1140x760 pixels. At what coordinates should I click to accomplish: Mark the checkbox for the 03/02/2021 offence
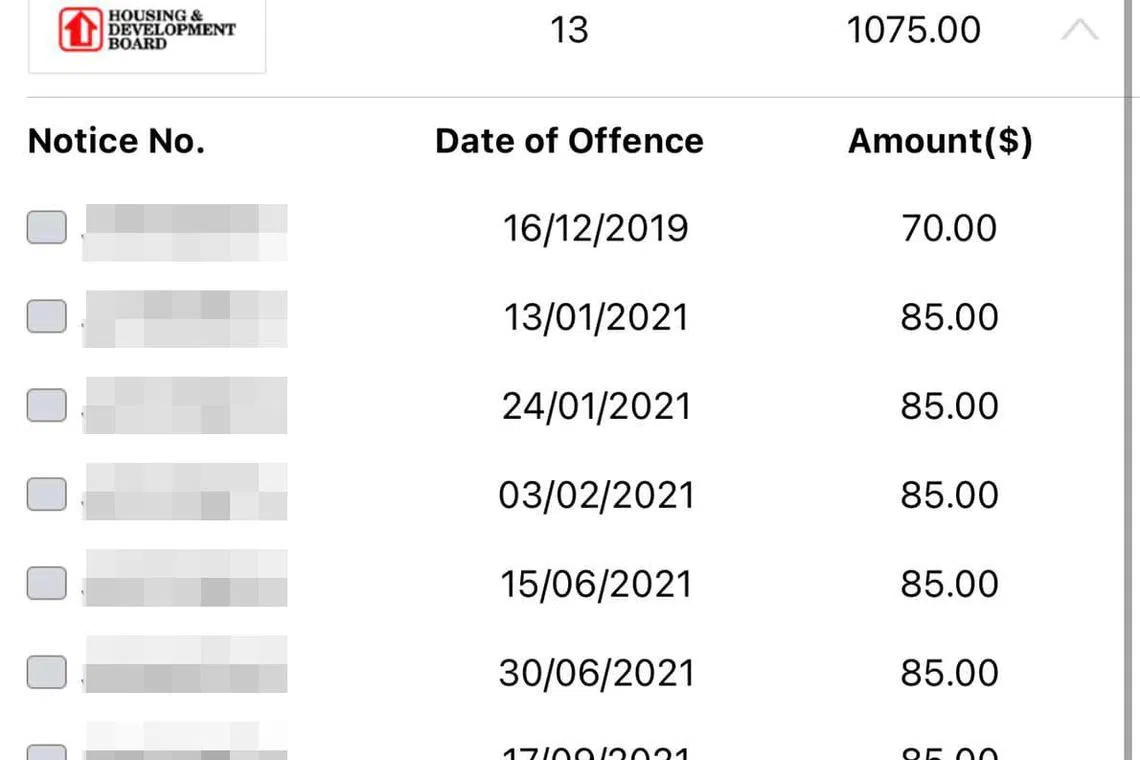tap(46, 494)
